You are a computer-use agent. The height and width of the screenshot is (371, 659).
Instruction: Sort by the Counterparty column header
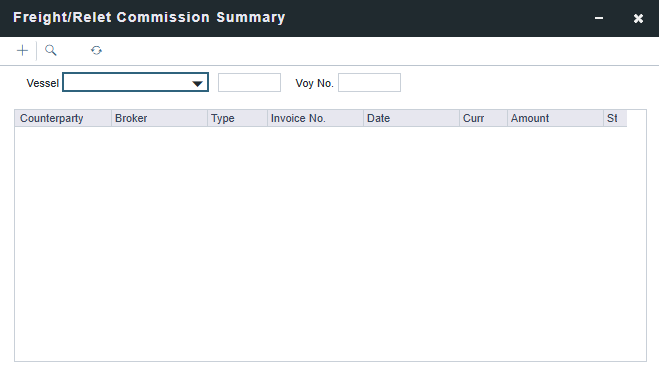pos(63,118)
